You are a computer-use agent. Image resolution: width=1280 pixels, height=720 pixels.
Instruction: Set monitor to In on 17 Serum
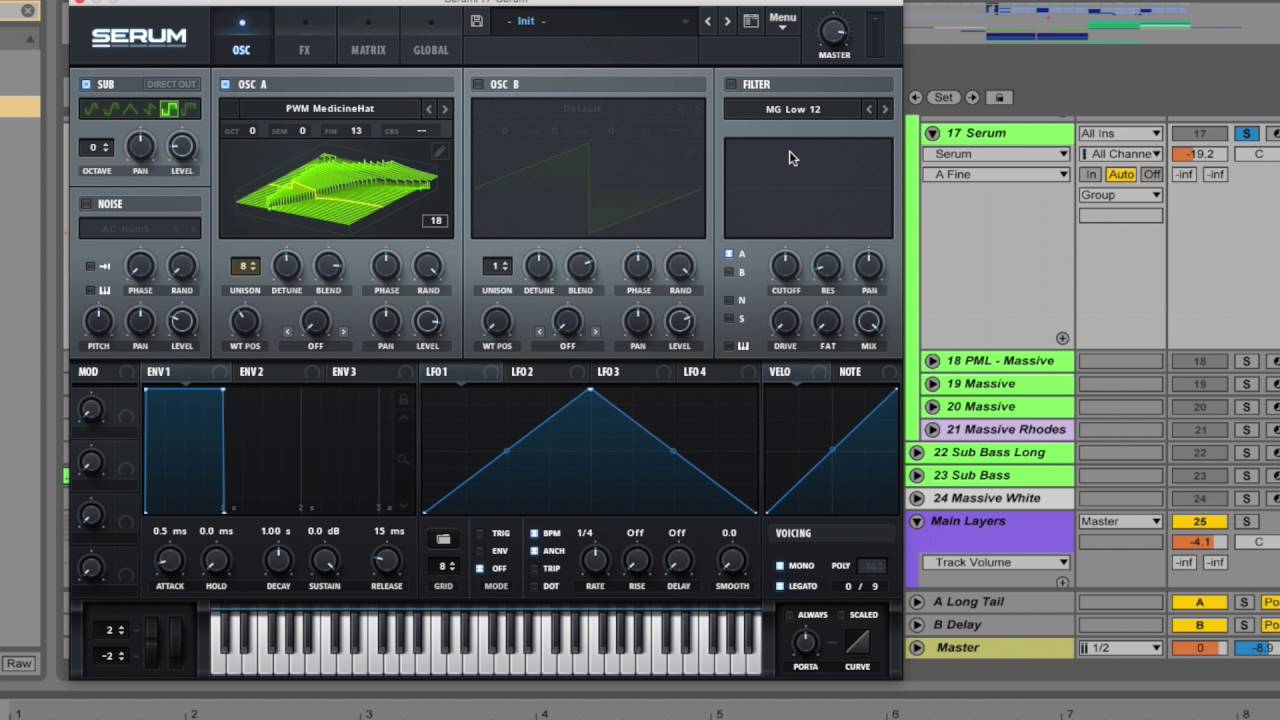(x=1091, y=175)
